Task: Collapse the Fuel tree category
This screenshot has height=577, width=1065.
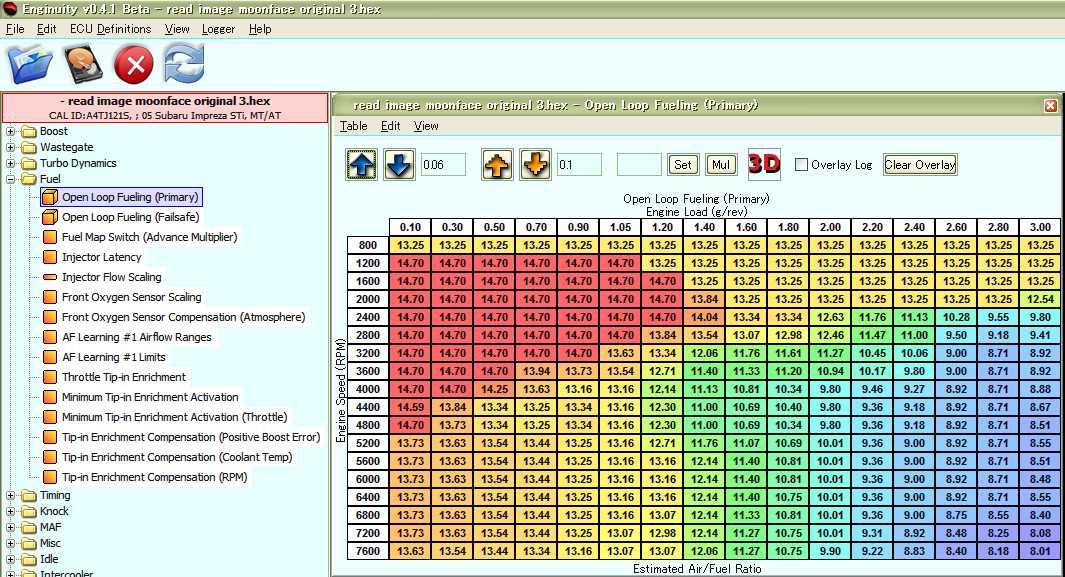Action: pyautogui.click(x=11, y=179)
